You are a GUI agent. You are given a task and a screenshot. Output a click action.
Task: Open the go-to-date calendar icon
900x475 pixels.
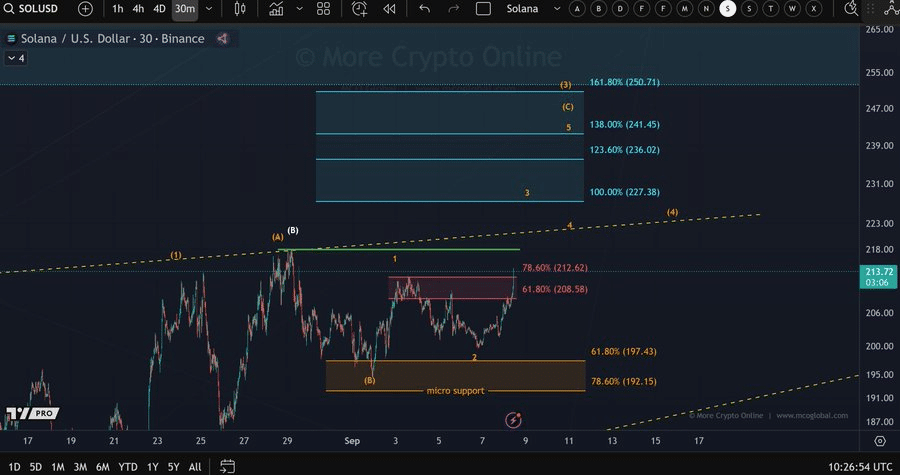(227, 466)
